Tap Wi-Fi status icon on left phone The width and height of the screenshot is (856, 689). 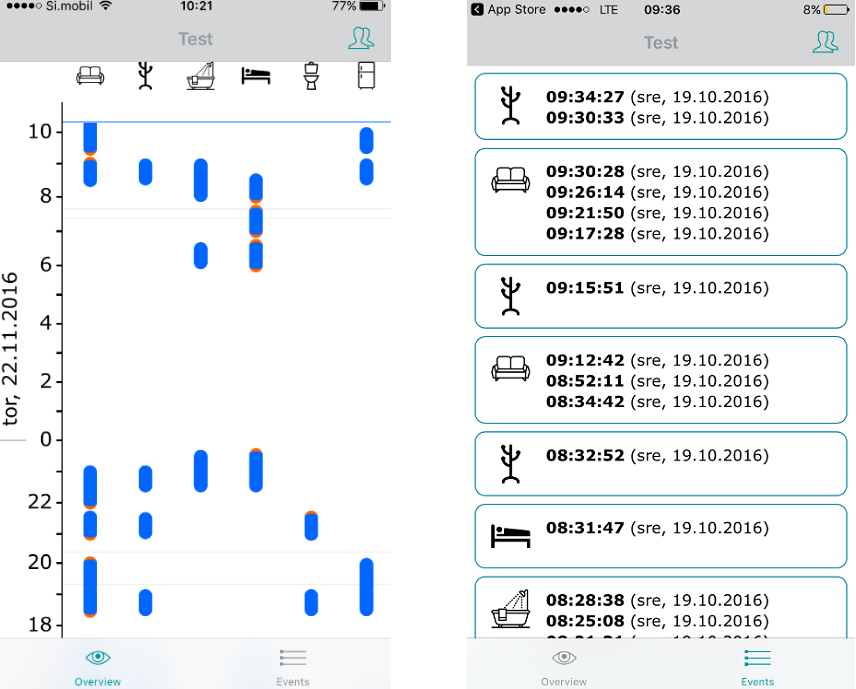tap(106, 6)
